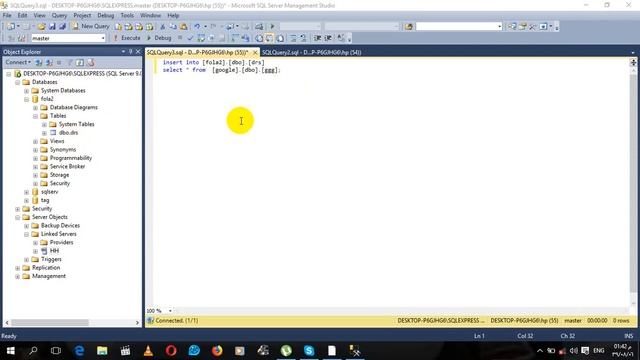The image size is (640, 360).
Task: Open the Connect dropdown in Object Explorer
Action: click(x=18, y=62)
